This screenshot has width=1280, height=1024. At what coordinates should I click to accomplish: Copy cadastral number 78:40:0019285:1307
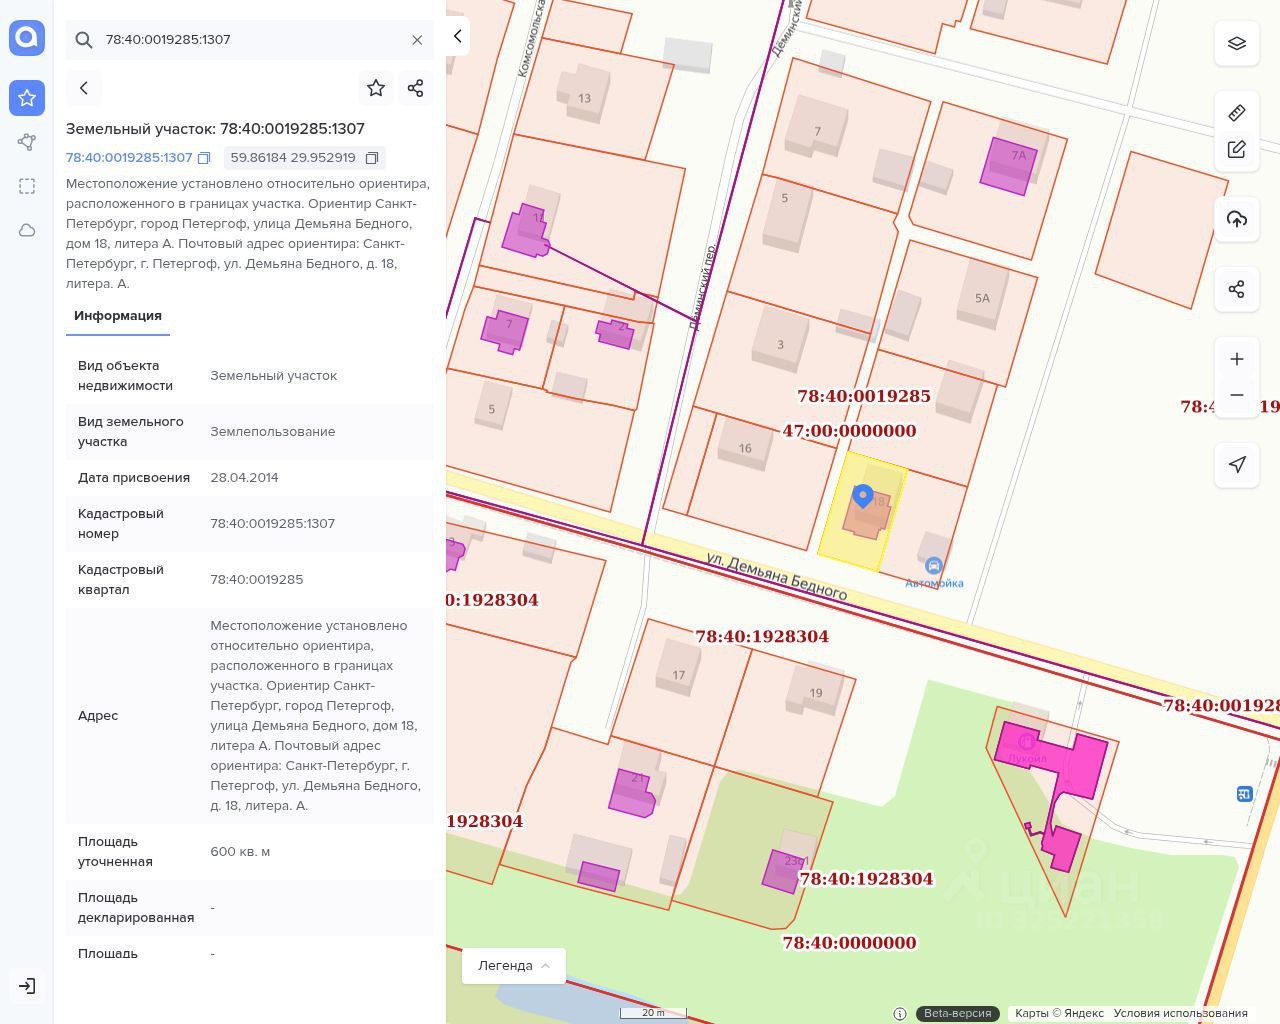click(204, 158)
